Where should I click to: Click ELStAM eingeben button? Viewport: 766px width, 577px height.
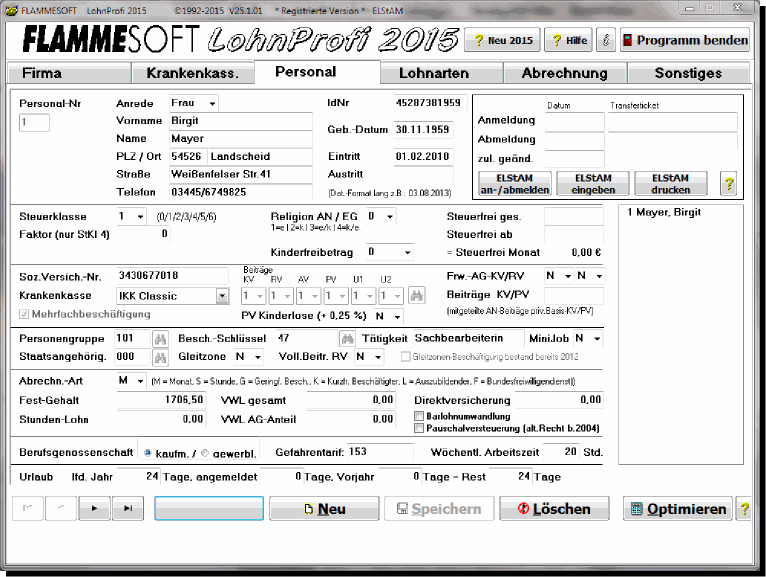click(593, 184)
